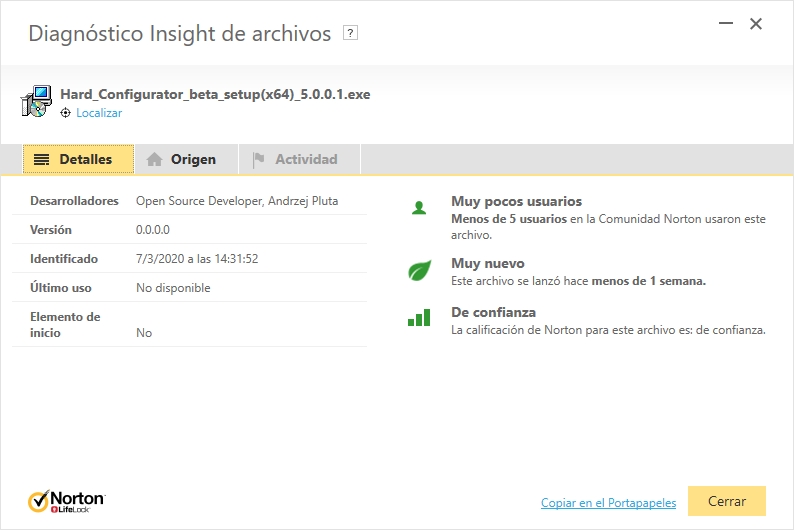Image resolution: width=794 pixels, height=530 pixels.
Task: Open the help question mark icon
Action: tap(350, 33)
